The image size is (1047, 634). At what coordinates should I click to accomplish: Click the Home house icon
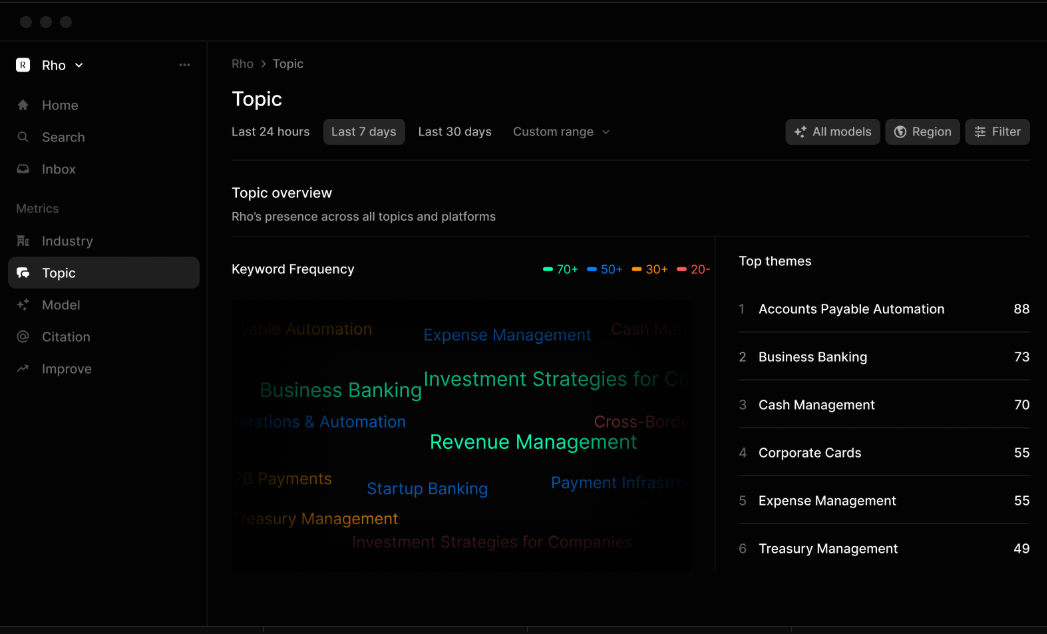pos(23,105)
